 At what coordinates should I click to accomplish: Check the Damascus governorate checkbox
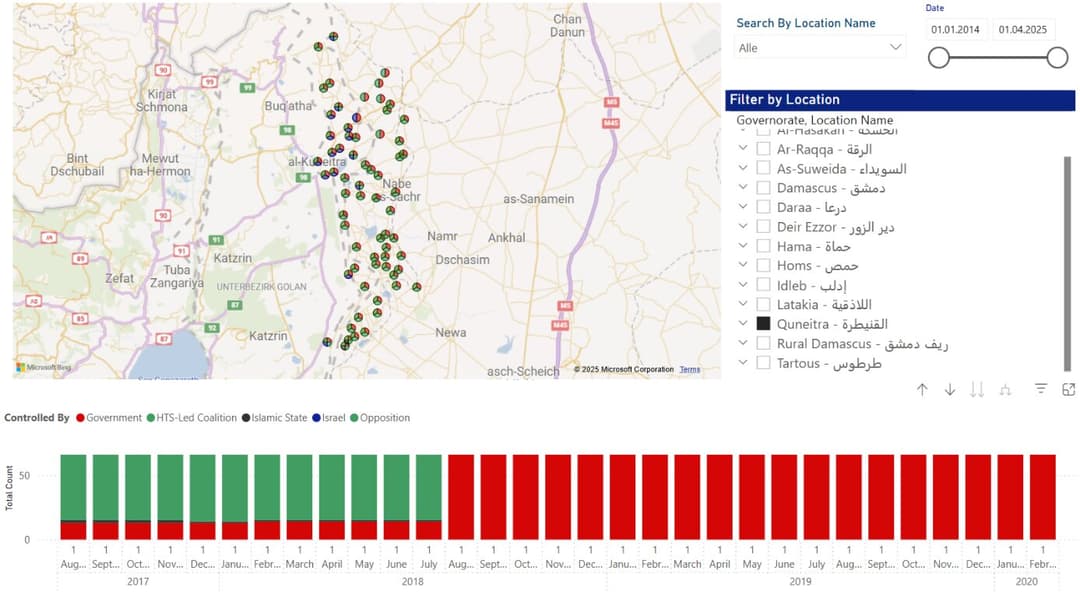click(x=763, y=188)
